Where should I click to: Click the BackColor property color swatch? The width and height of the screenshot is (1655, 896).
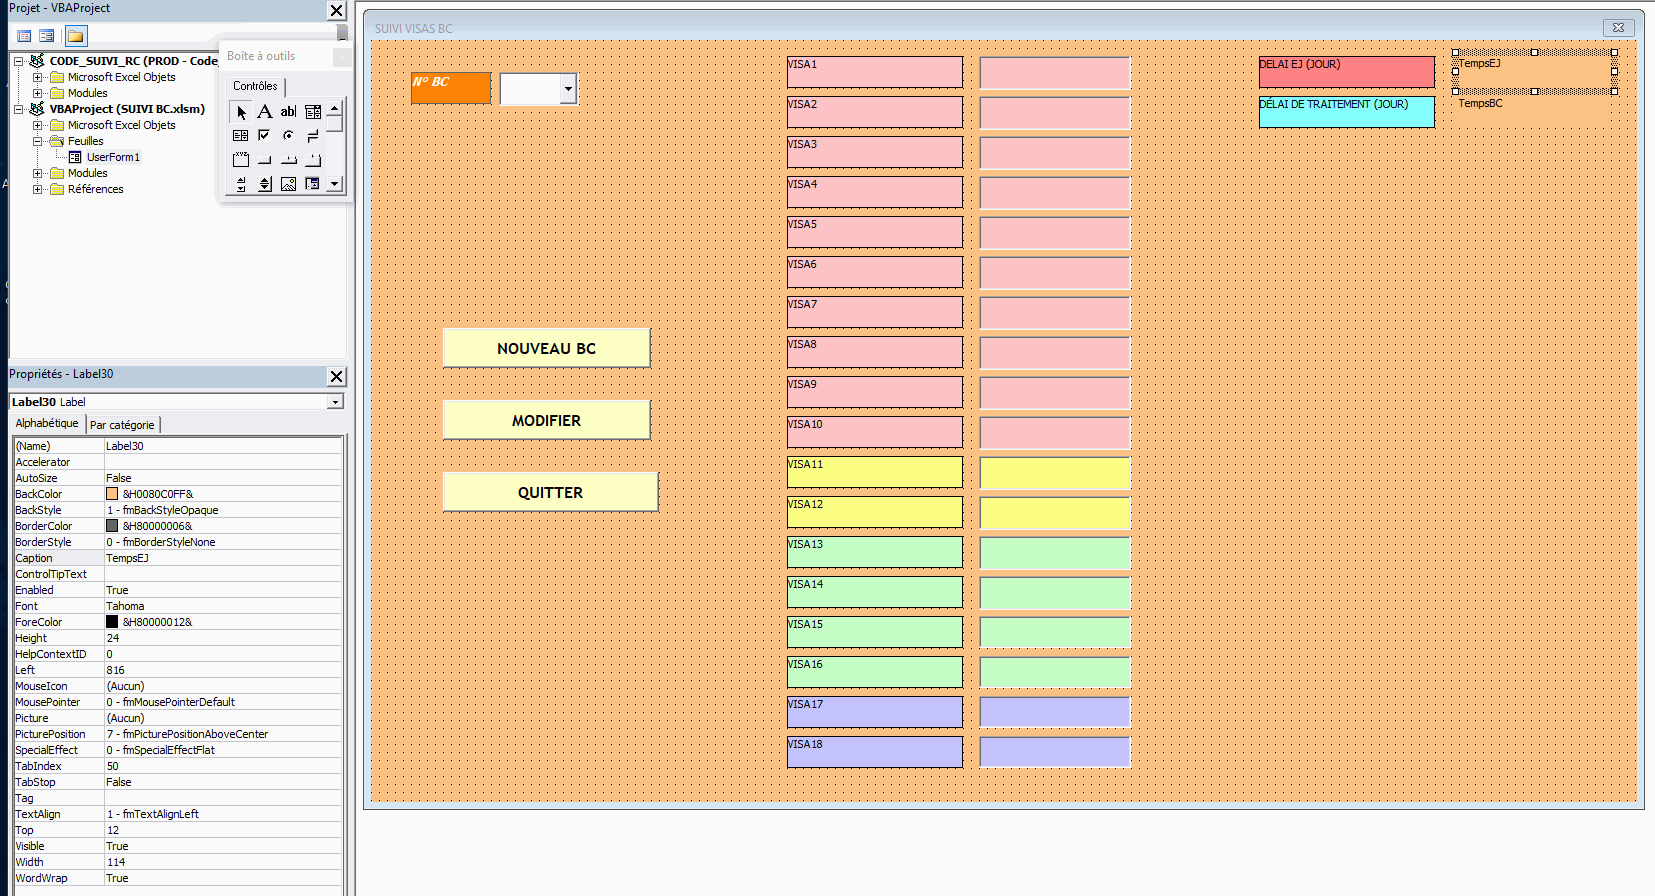(x=112, y=494)
